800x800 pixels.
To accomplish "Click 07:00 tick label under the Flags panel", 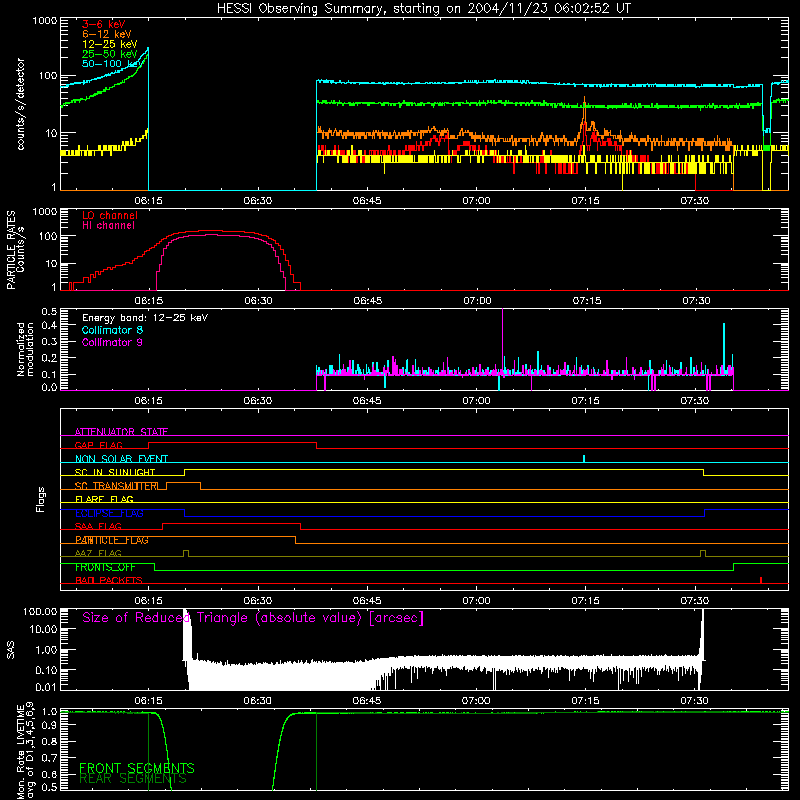I will click(476, 601).
